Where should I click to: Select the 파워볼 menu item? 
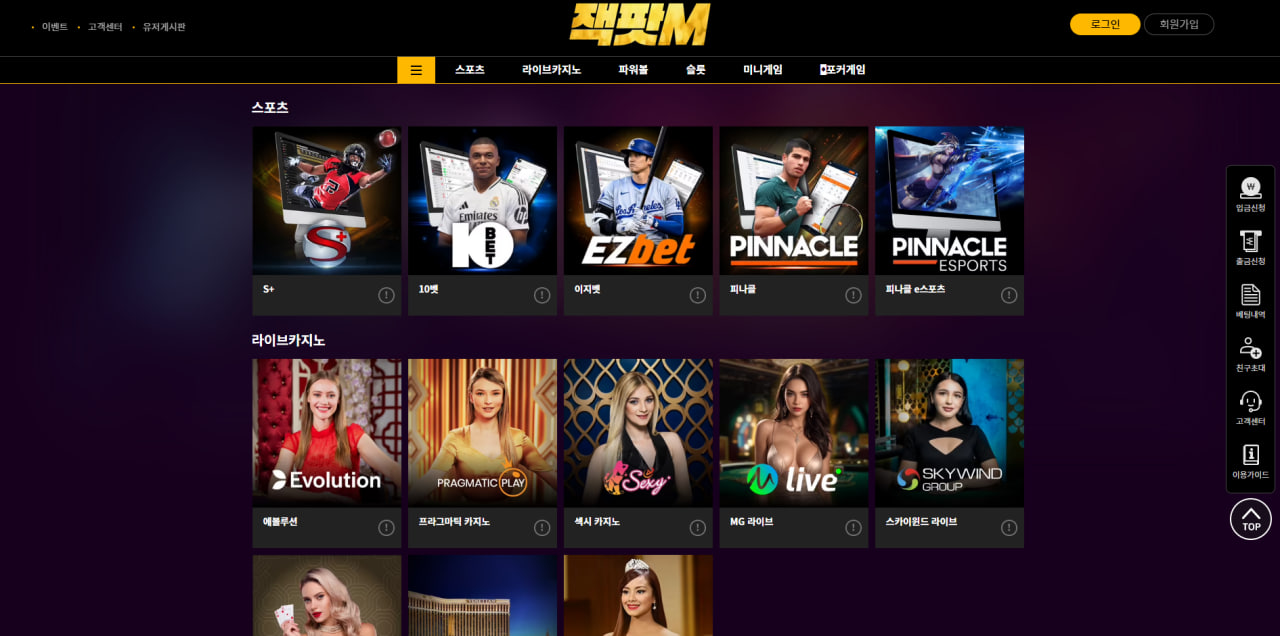point(633,70)
